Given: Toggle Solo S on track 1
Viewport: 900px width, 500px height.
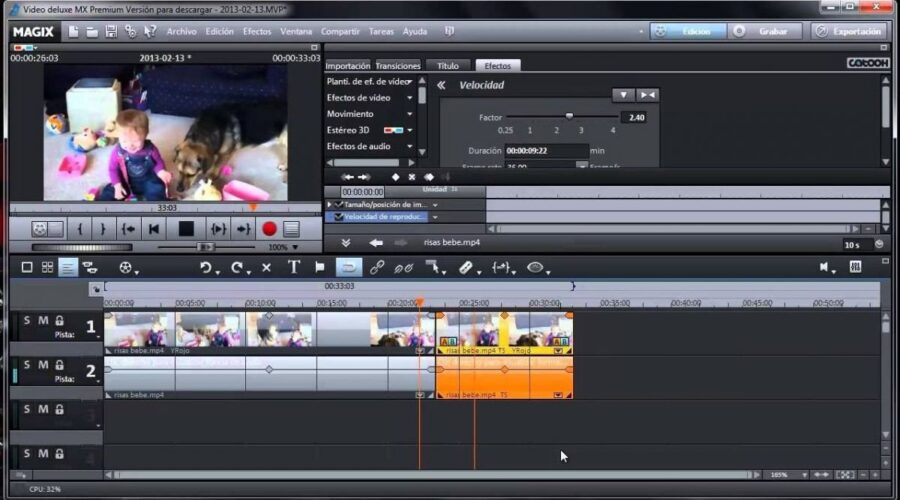Looking at the screenshot, I should click(x=27, y=320).
